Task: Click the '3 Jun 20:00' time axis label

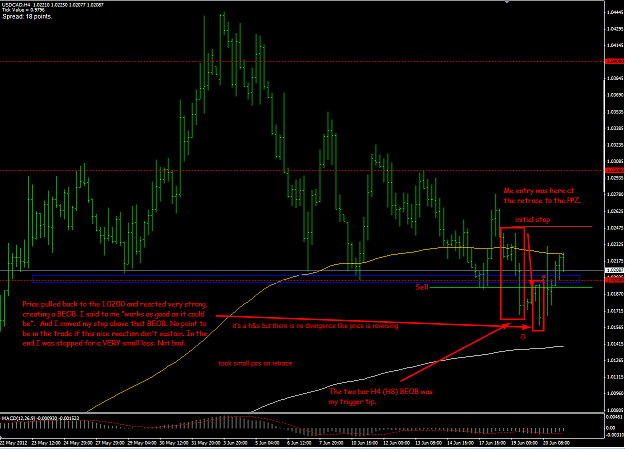Action: click(236, 443)
